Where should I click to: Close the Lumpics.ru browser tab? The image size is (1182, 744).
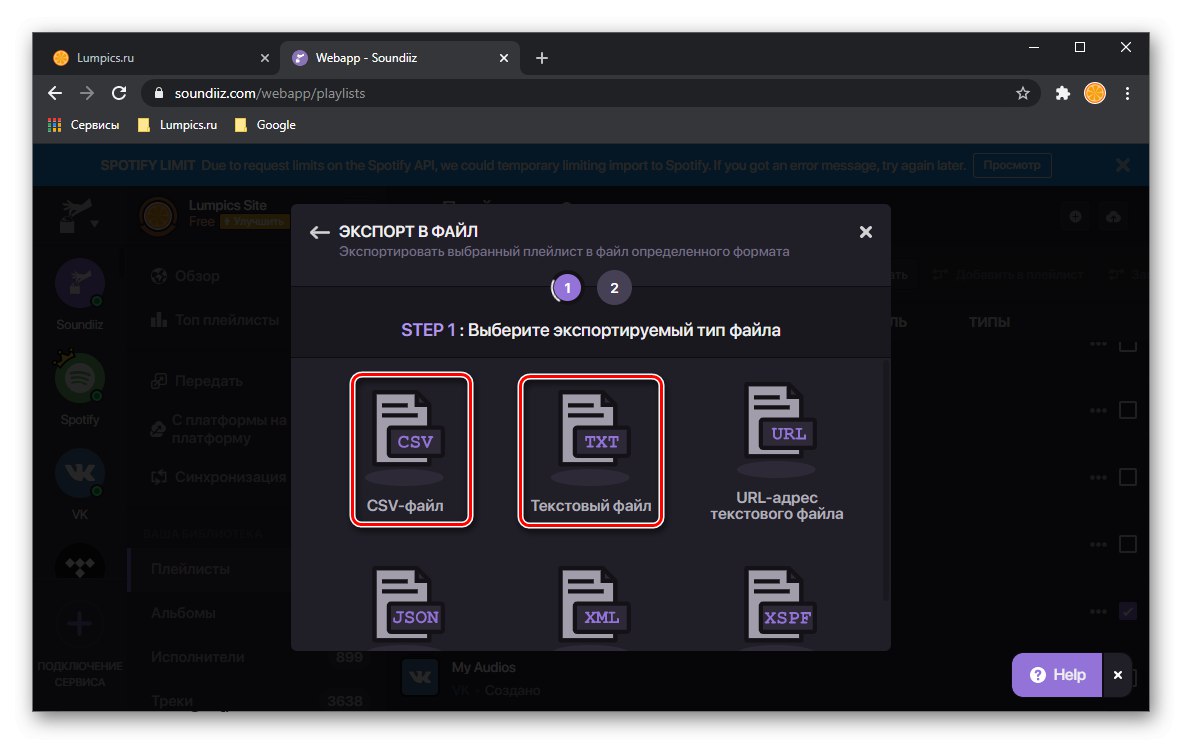(x=265, y=58)
